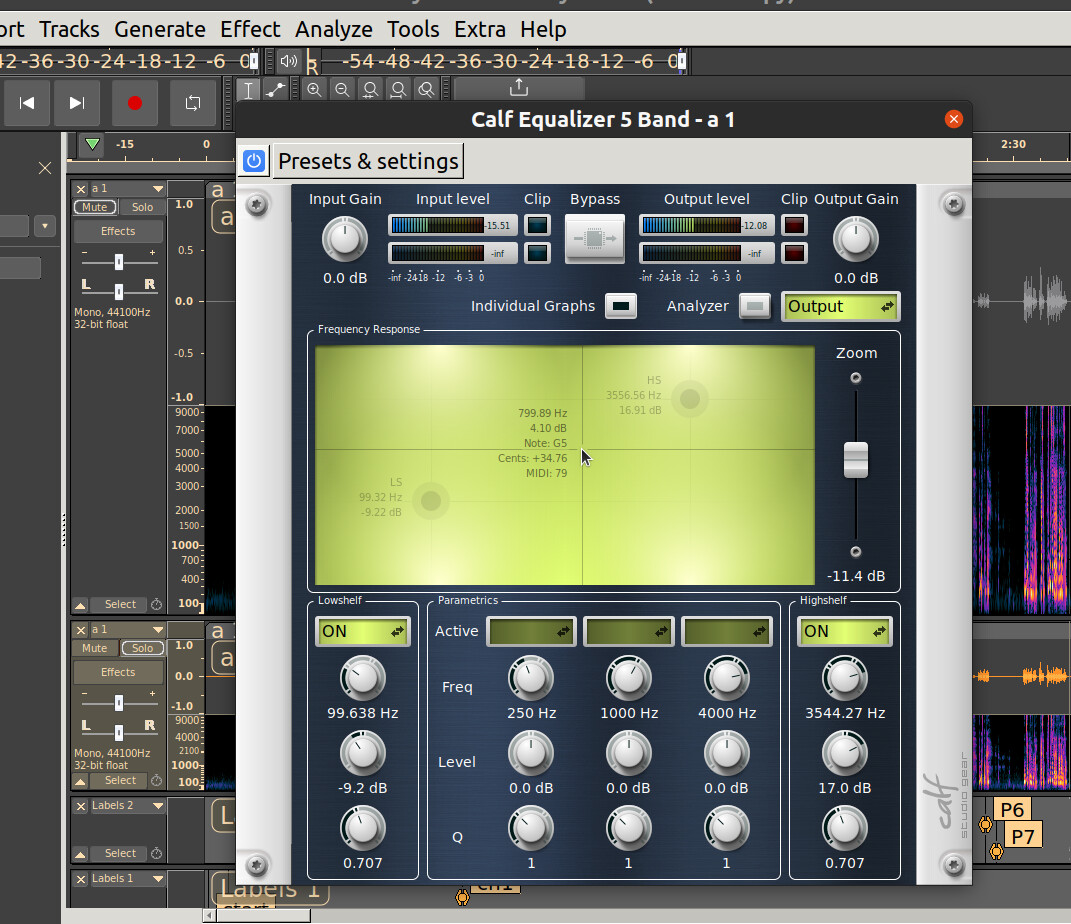Toggle the Individual Graphs switch
Viewport: 1071px width, 924px height.
coord(621,306)
